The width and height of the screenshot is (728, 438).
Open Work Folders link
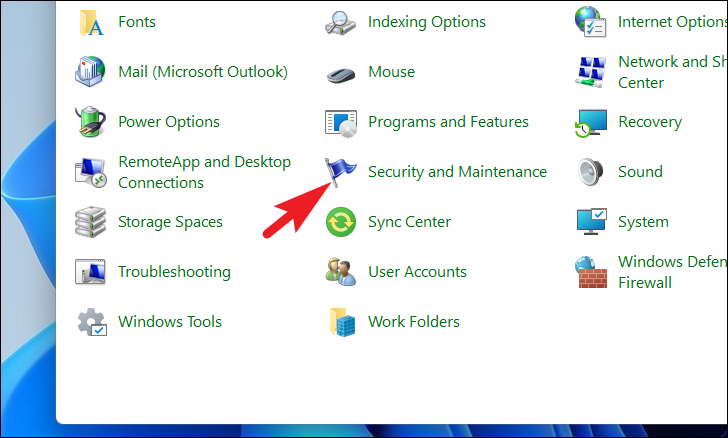pos(414,321)
